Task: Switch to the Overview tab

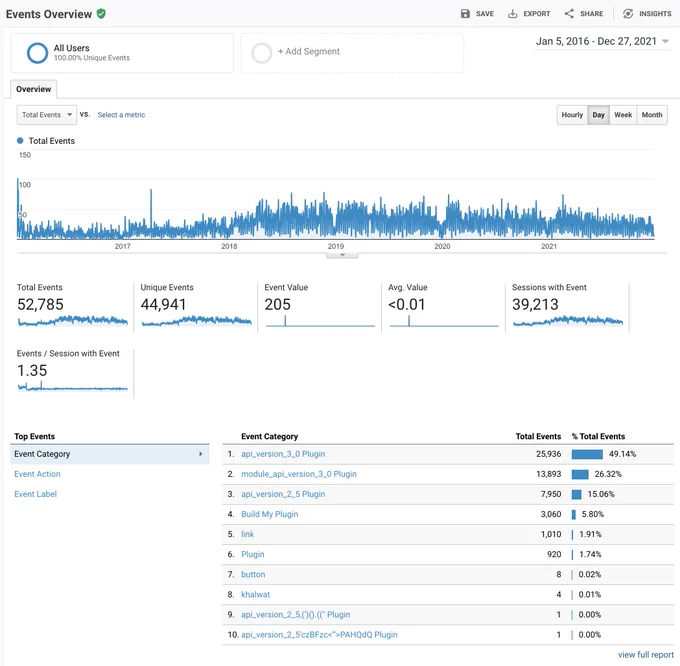Action: click(33, 89)
